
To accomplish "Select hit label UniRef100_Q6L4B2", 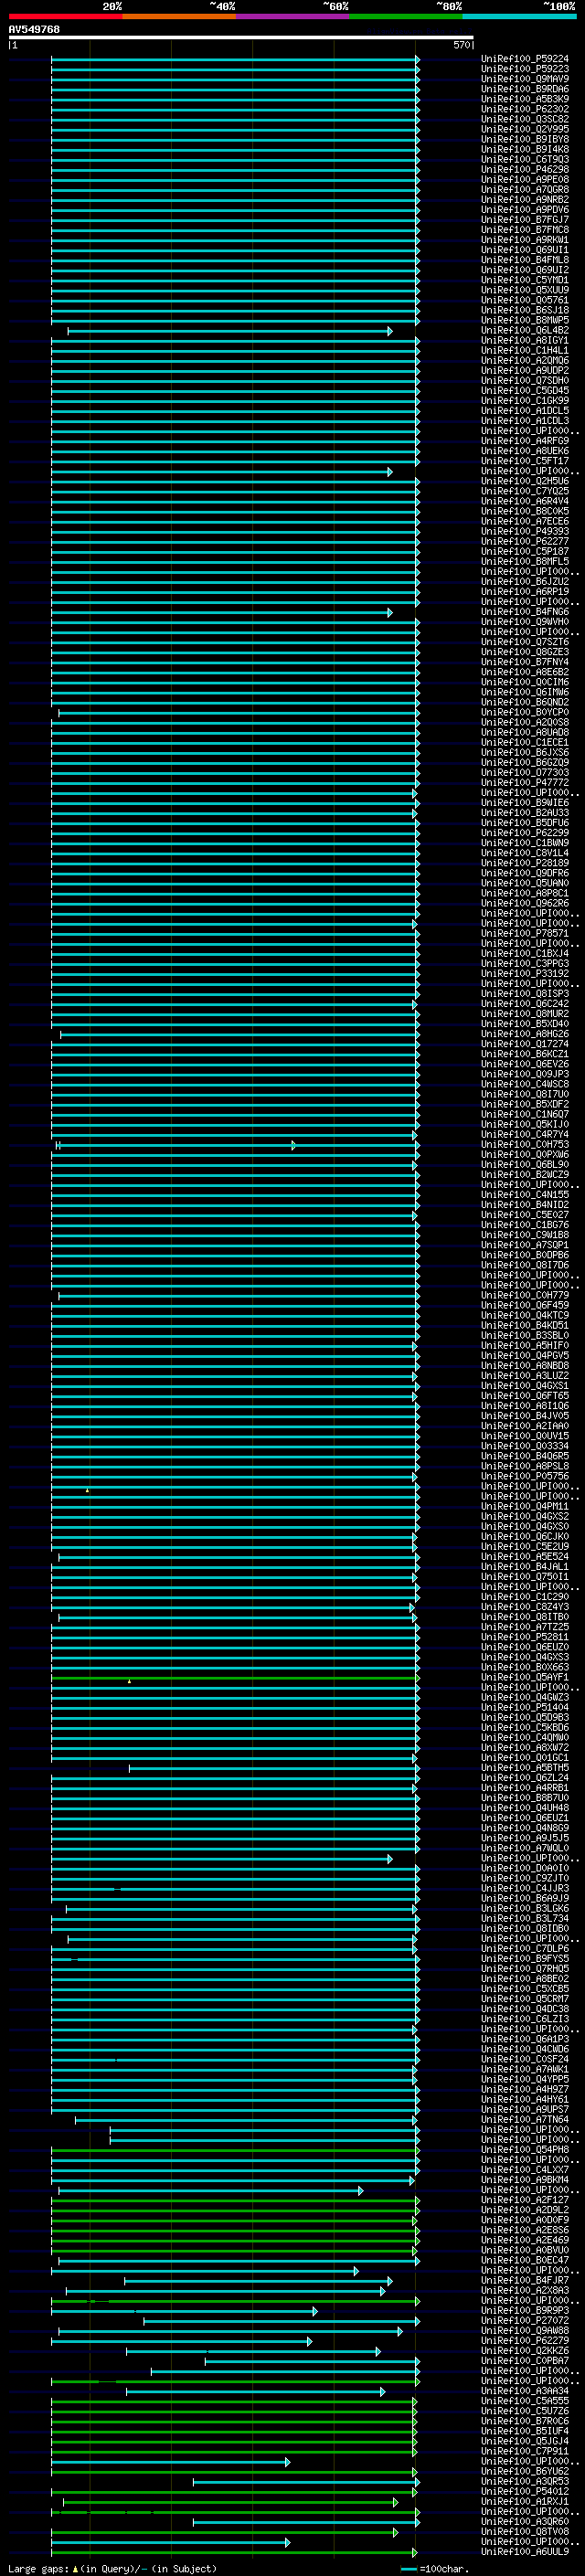I will 525,330.
